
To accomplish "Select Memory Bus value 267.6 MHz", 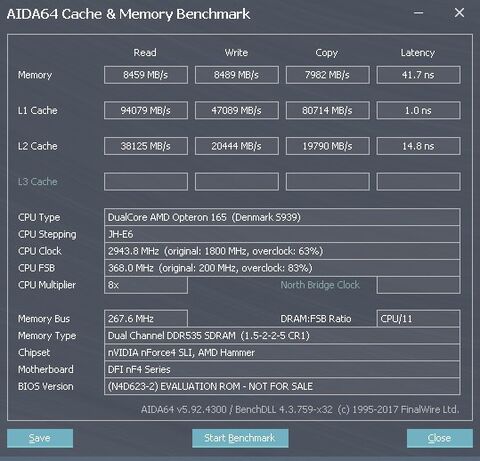I will pyautogui.click(x=146, y=319).
